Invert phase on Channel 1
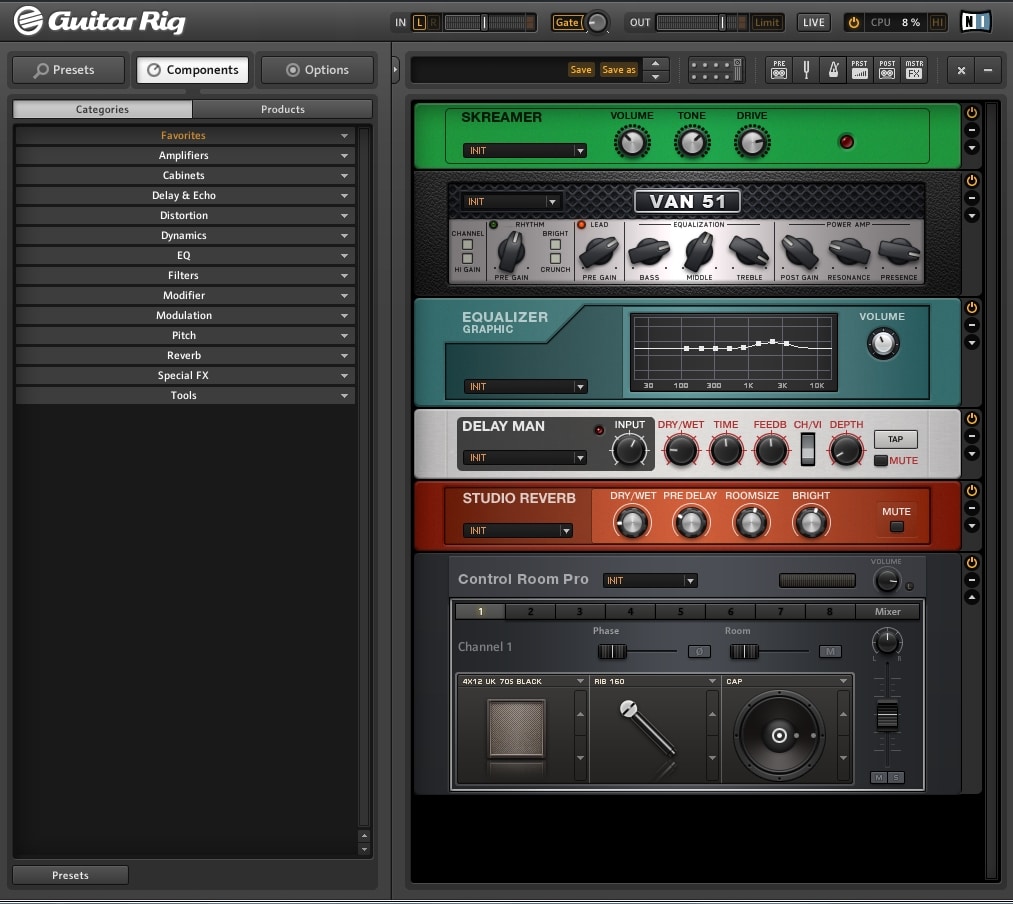 pyautogui.click(x=699, y=651)
